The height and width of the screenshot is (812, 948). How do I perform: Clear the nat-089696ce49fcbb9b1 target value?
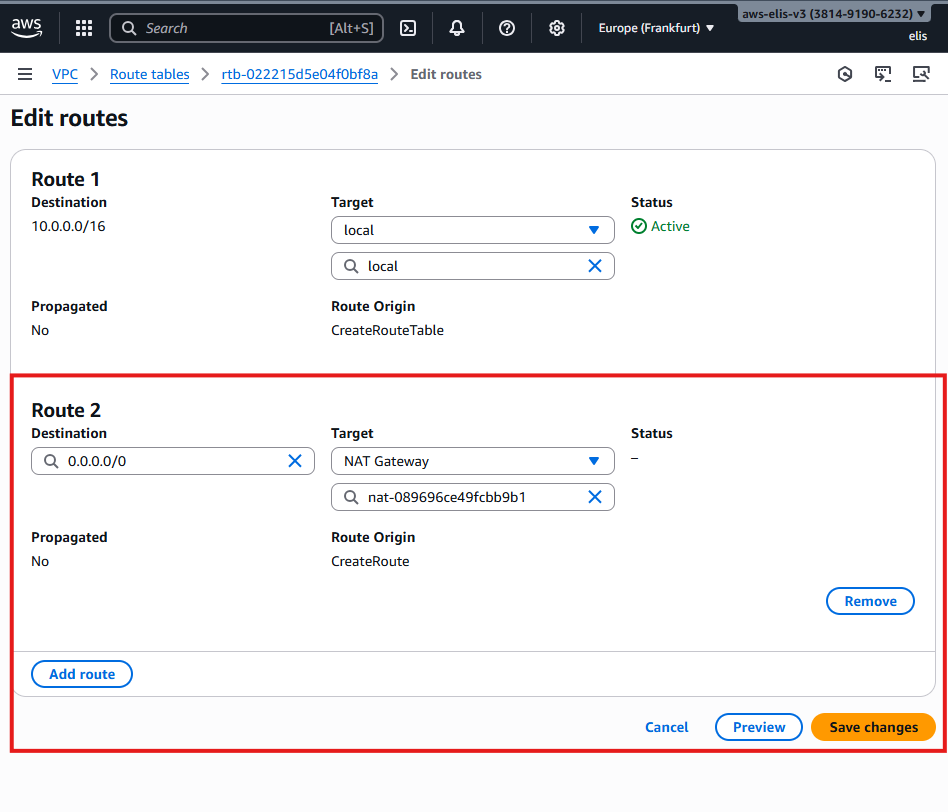pos(595,497)
